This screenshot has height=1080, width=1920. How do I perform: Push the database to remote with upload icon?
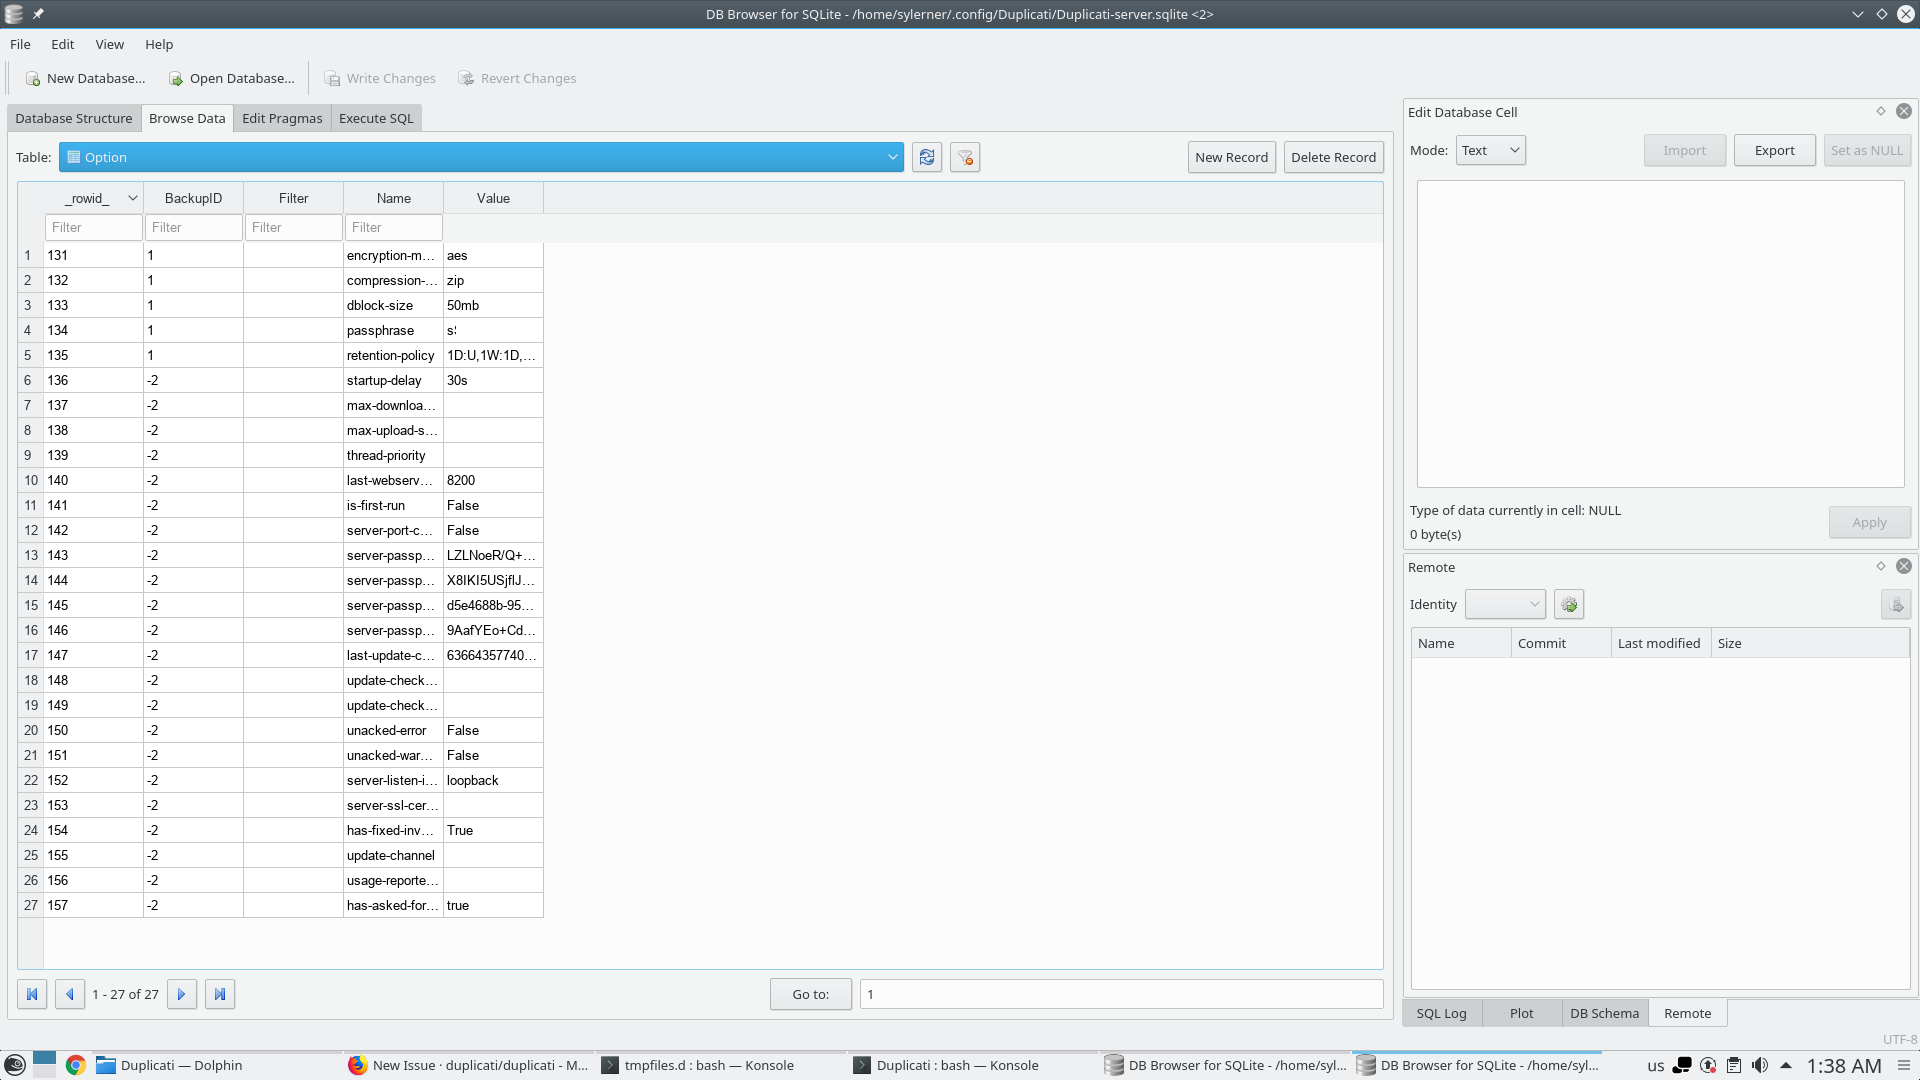(x=1896, y=604)
